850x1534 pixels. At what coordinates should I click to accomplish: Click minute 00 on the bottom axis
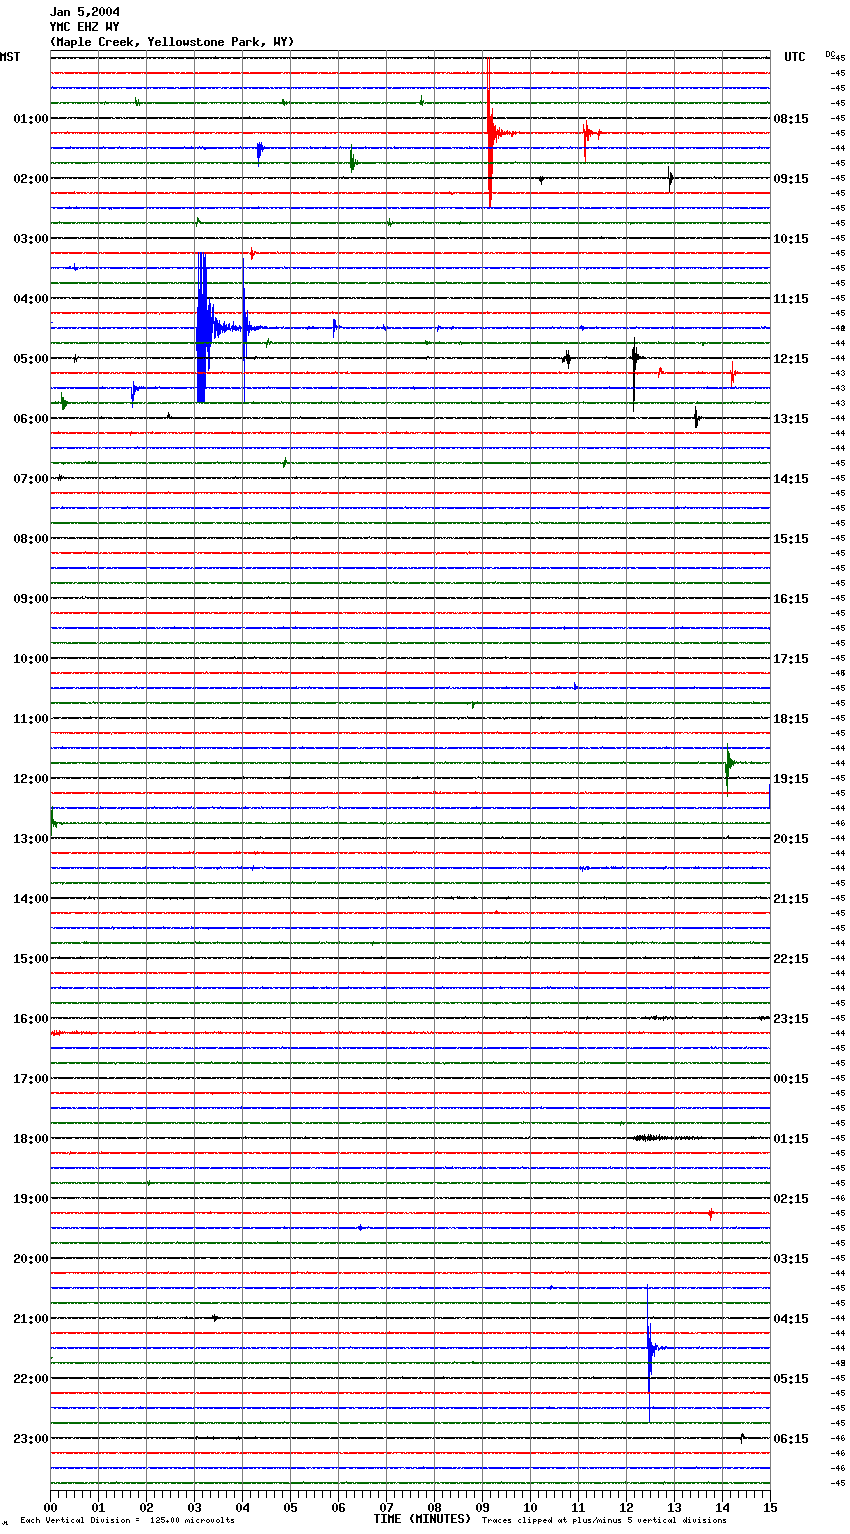pos(50,1507)
